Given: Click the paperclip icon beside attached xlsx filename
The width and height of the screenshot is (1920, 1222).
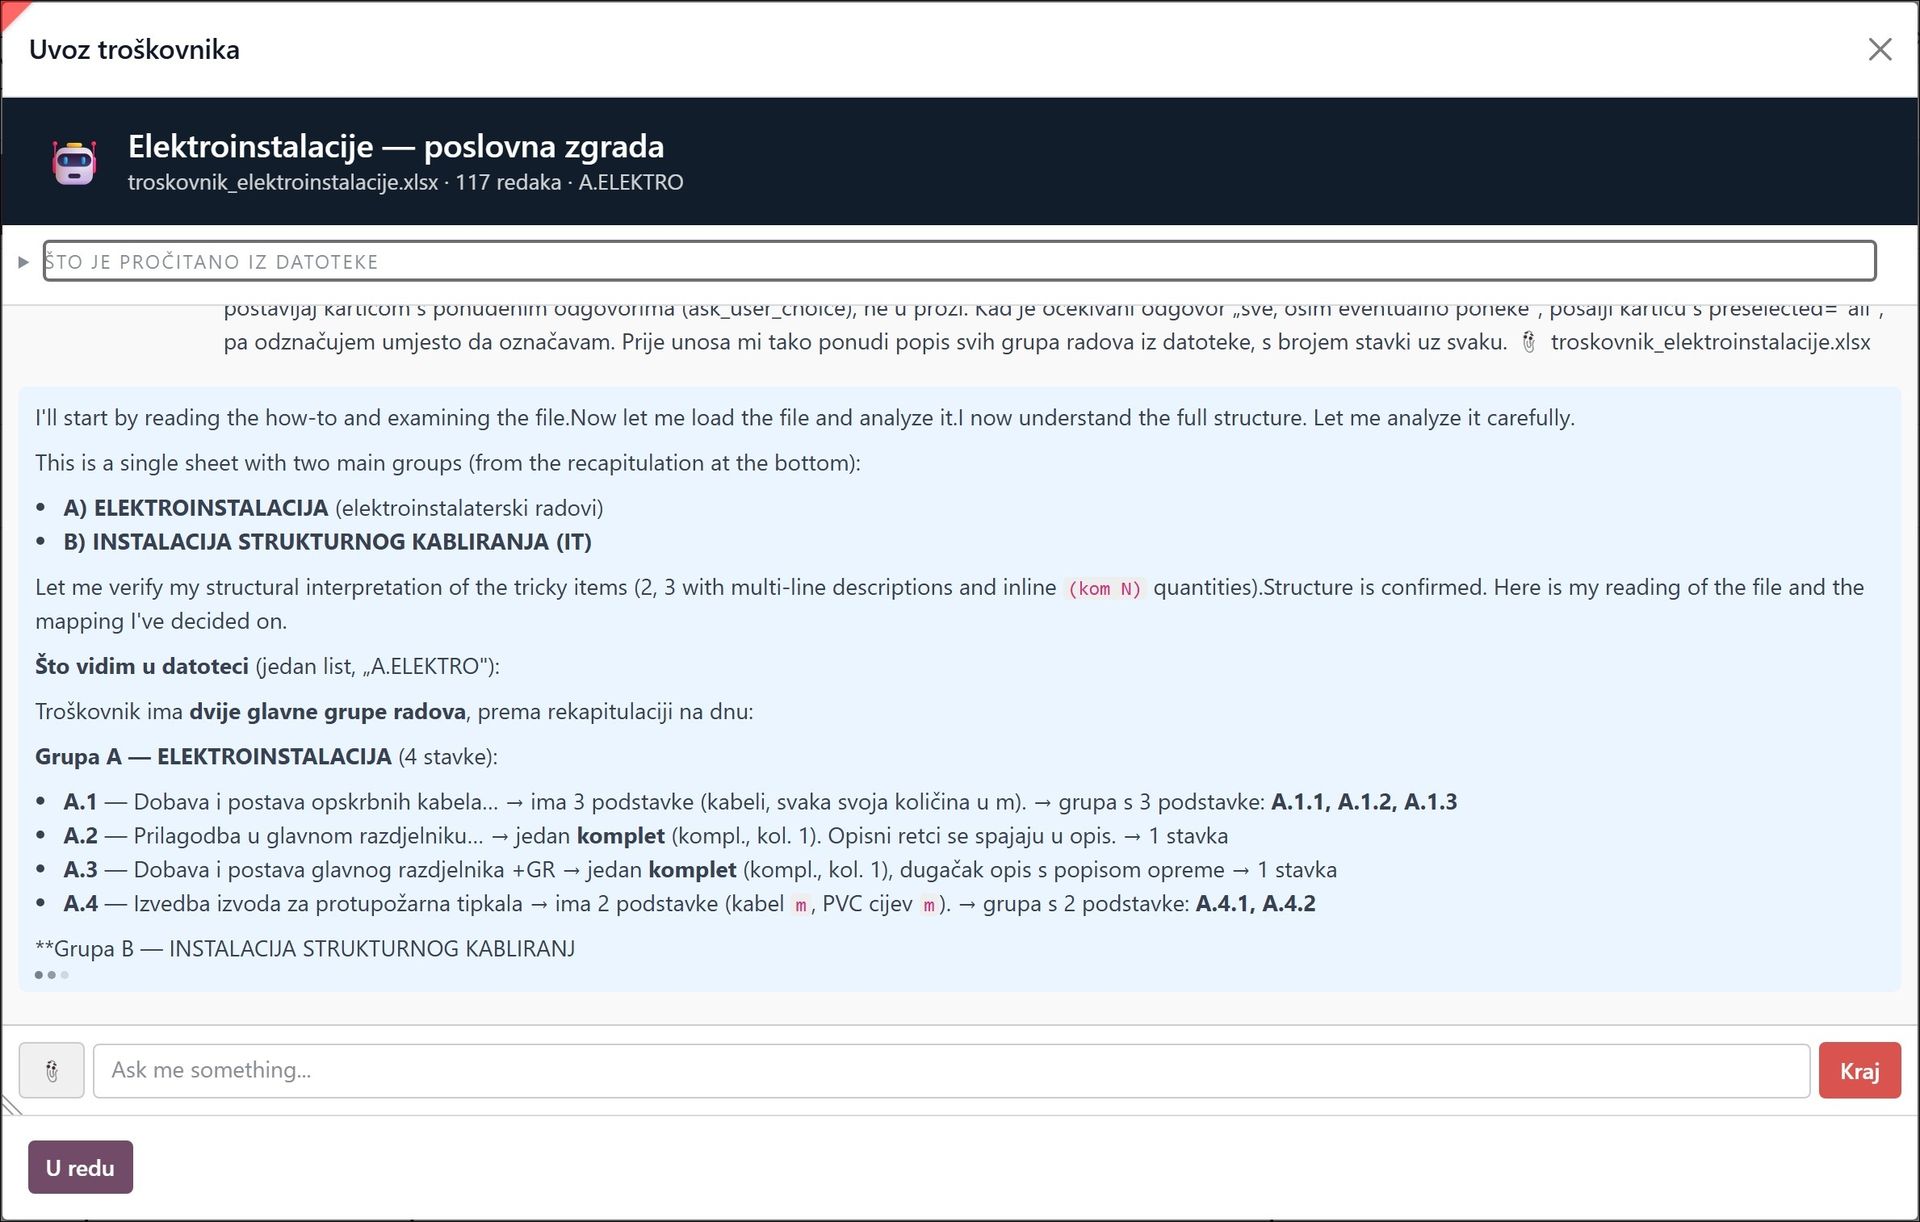Looking at the screenshot, I should (1528, 342).
